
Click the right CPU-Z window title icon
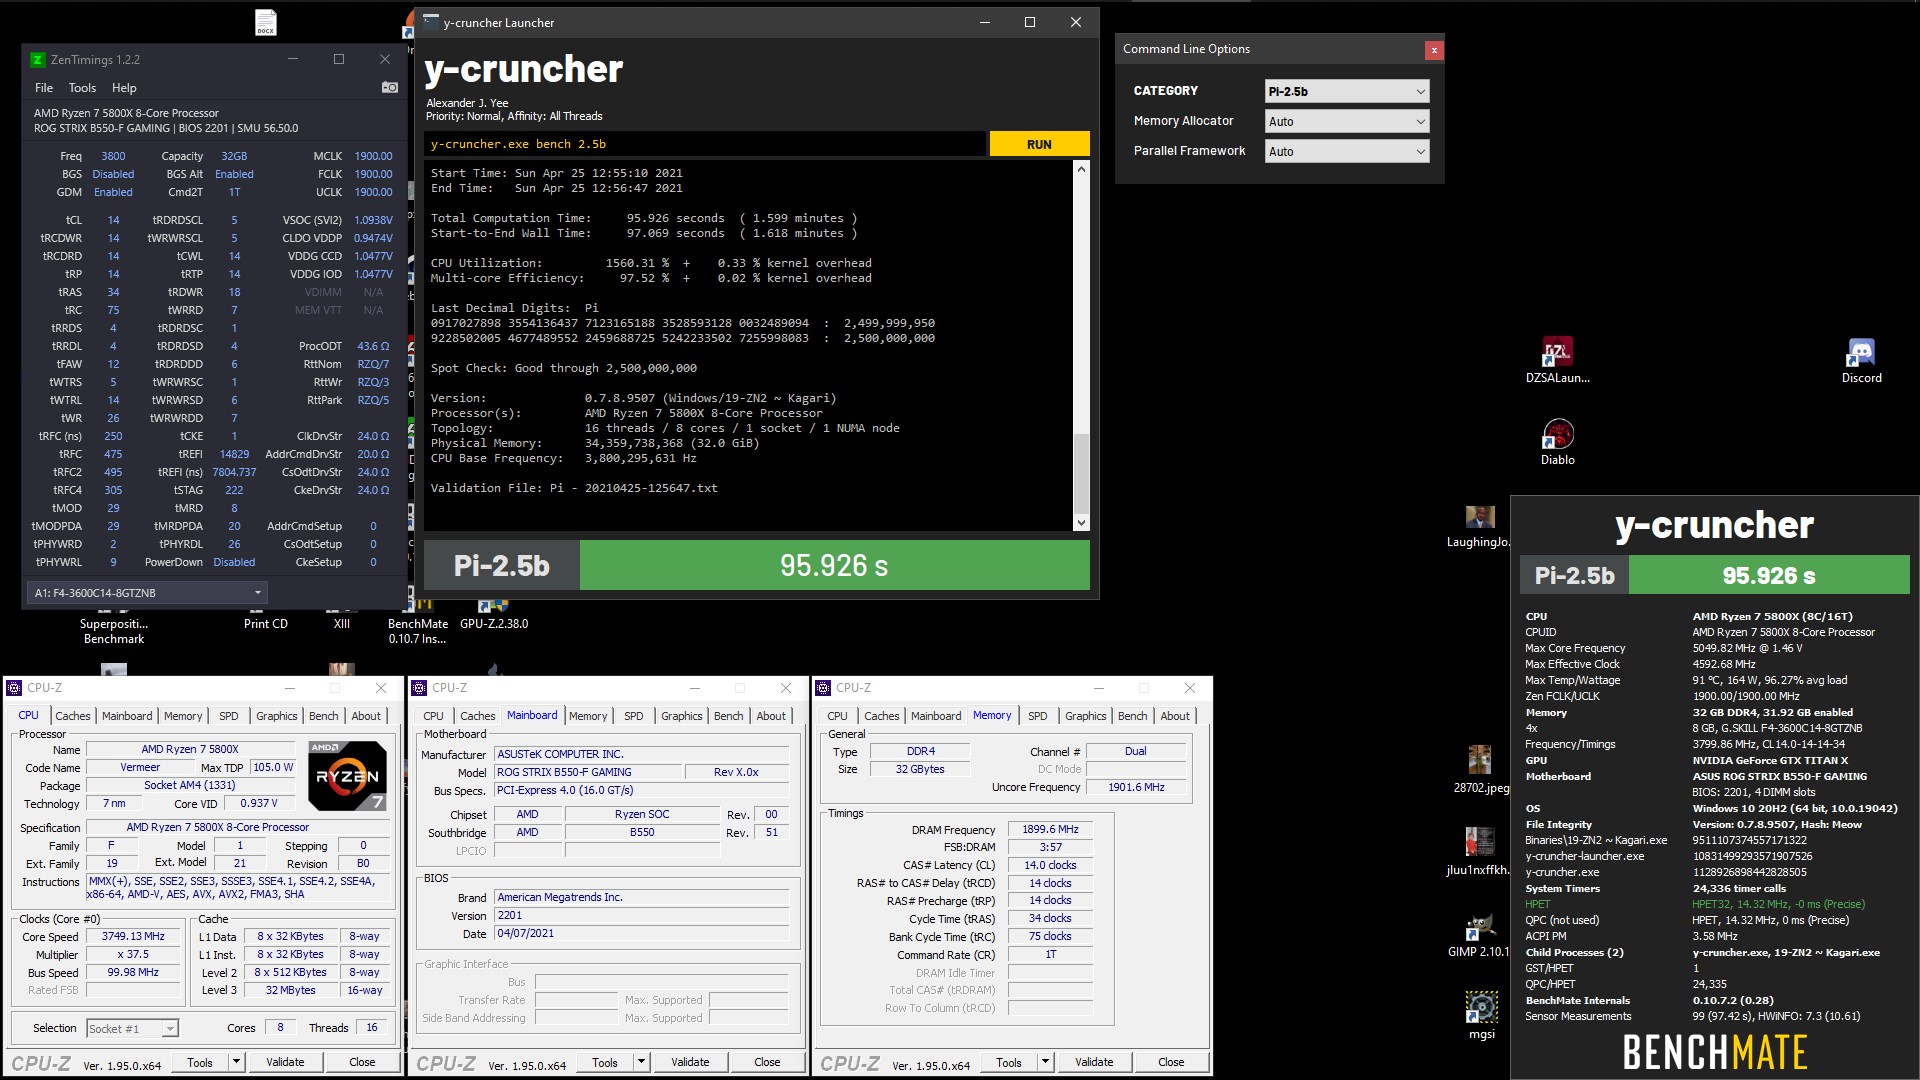tap(823, 688)
